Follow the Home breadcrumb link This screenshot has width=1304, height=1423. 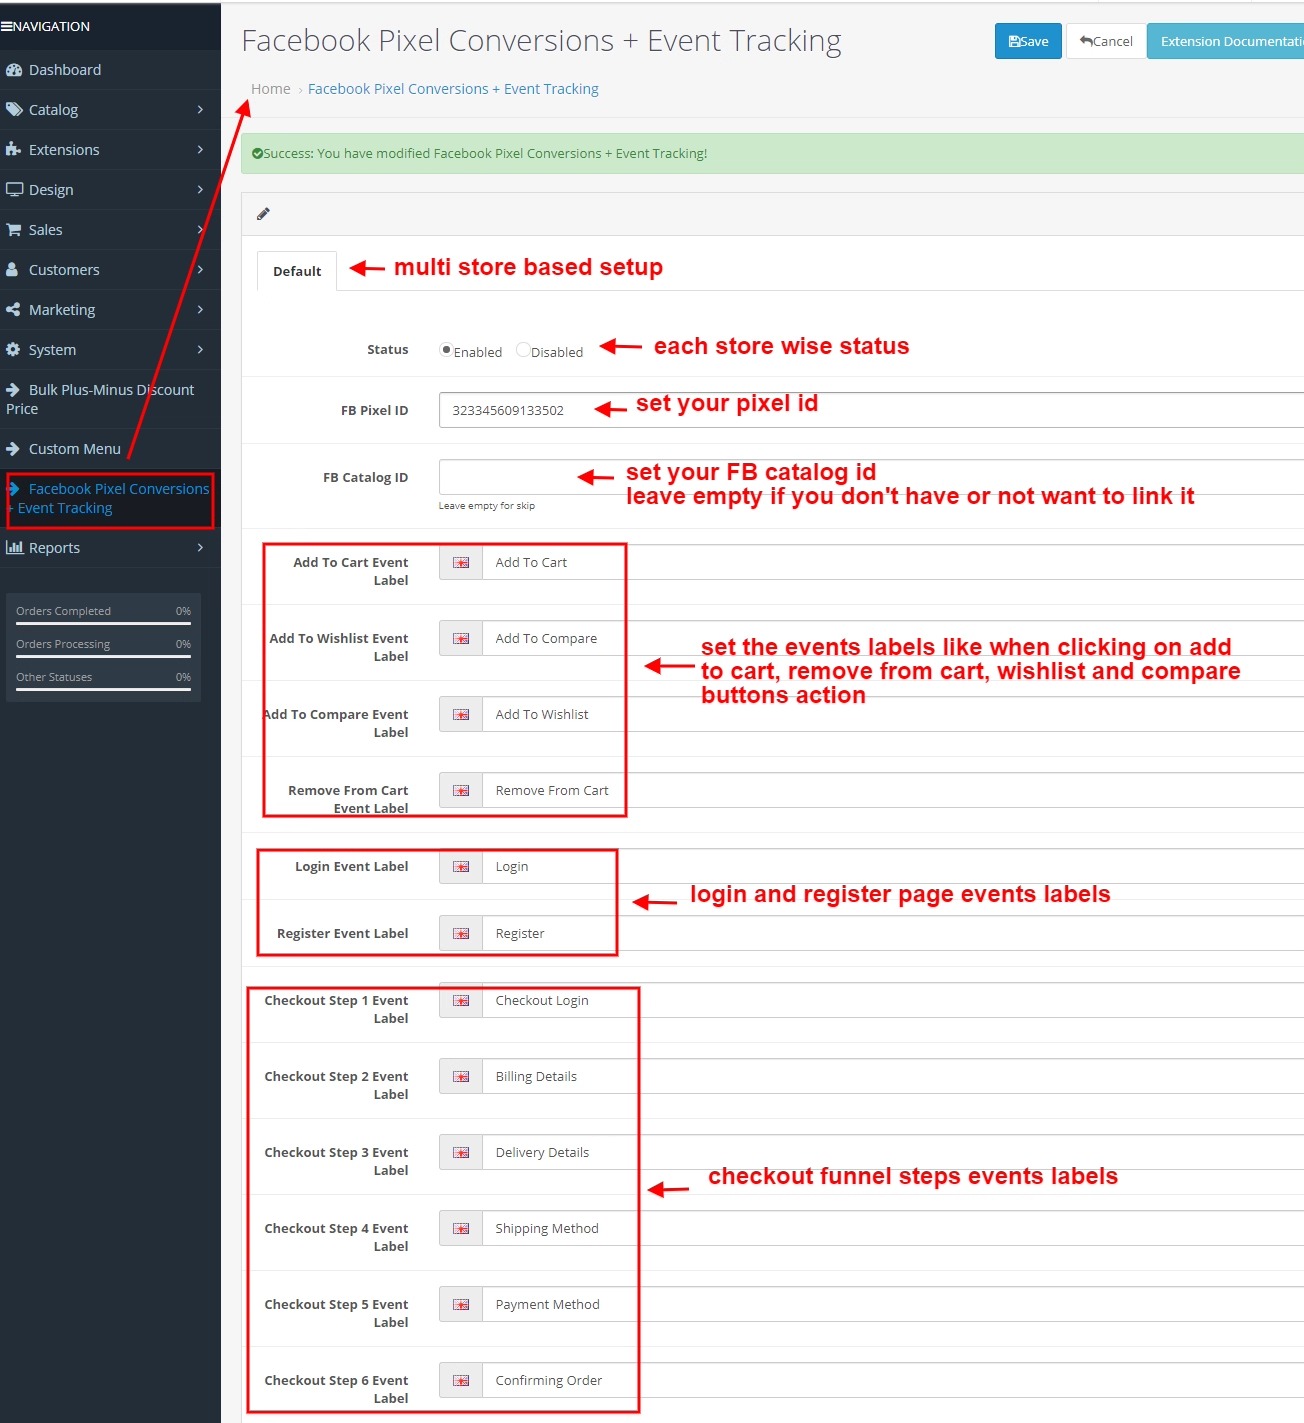271,89
